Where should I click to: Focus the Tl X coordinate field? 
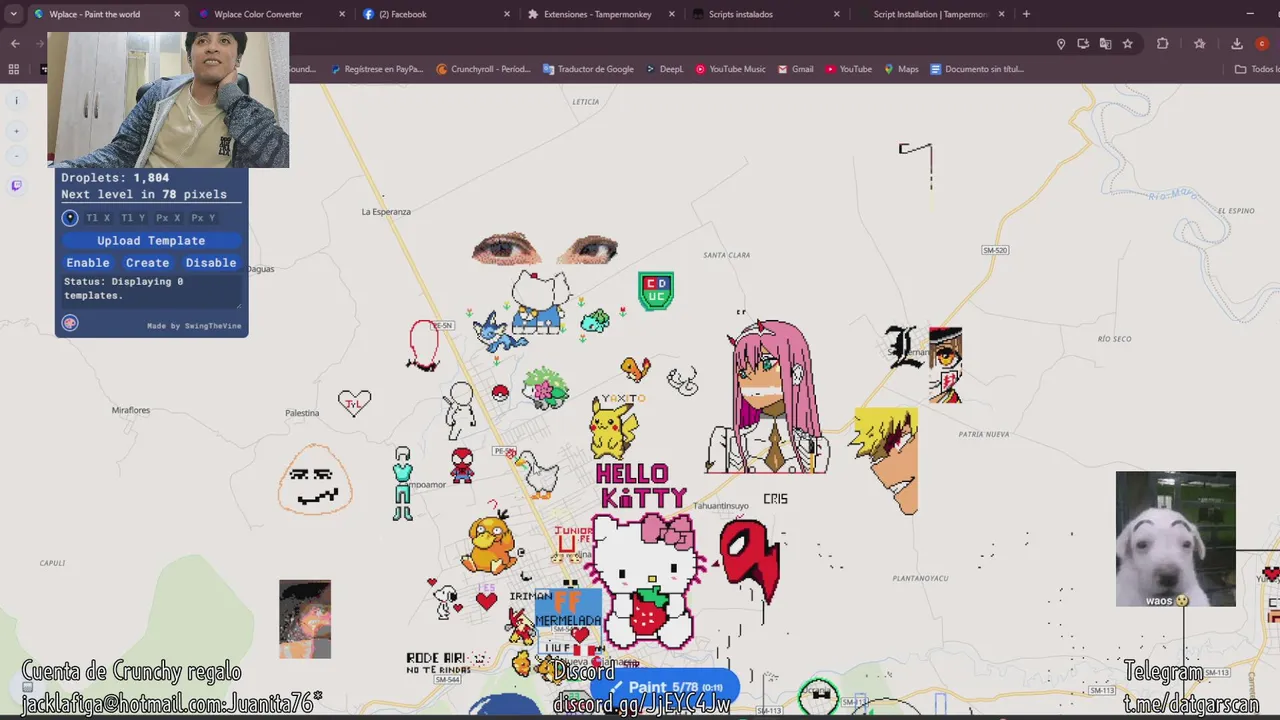pos(98,218)
